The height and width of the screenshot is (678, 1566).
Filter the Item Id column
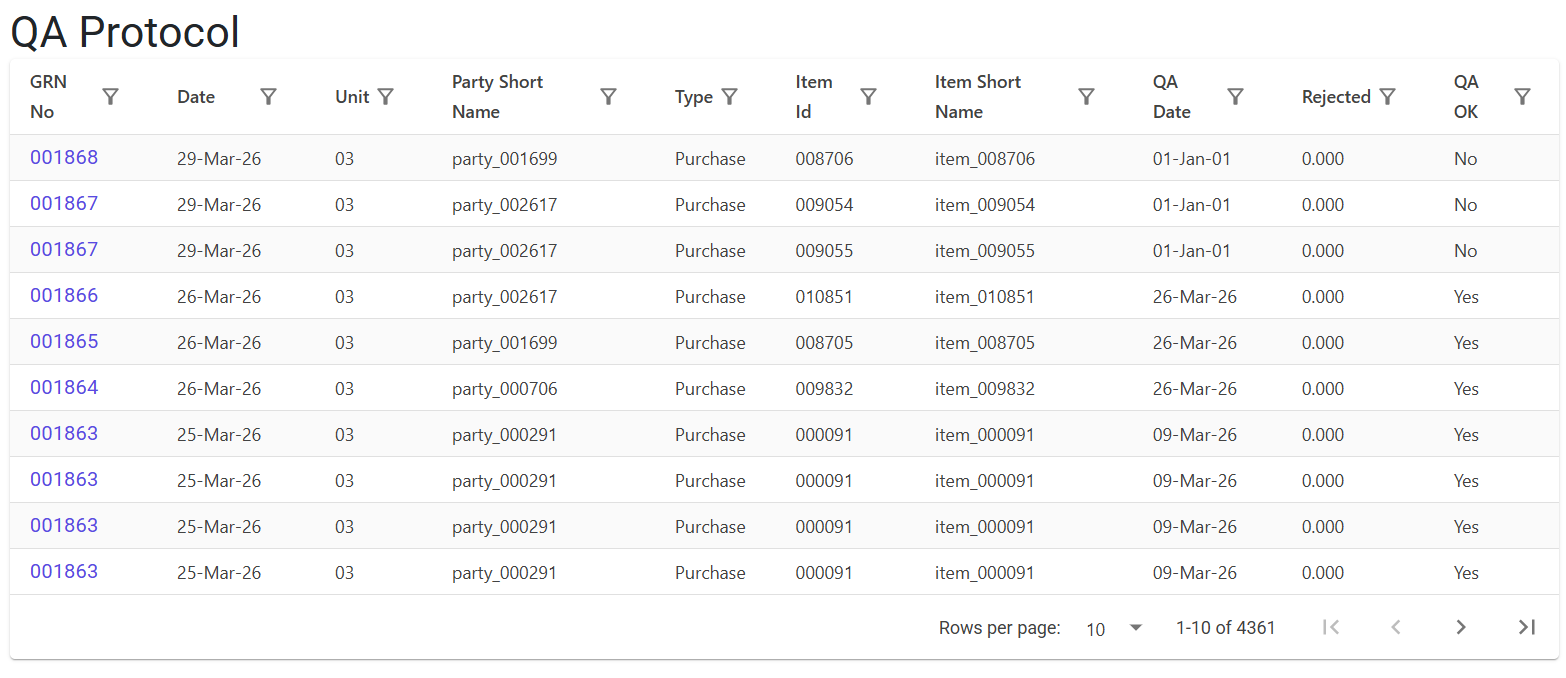pos(869,97)
